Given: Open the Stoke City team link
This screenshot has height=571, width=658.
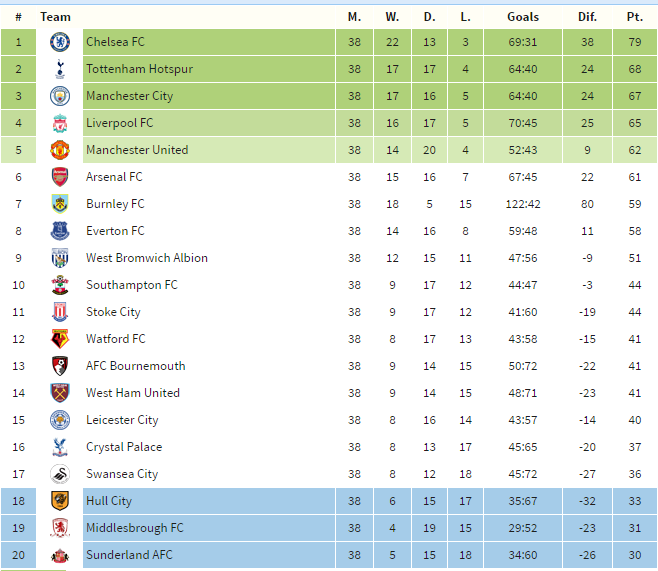Looking at the screenshot, I should (x=113, y=312).
